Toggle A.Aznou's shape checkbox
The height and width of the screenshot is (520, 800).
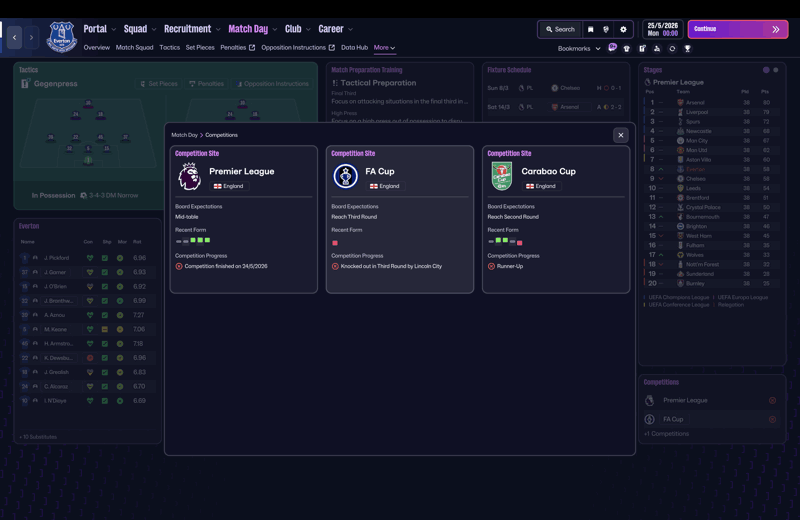(105, 315)
